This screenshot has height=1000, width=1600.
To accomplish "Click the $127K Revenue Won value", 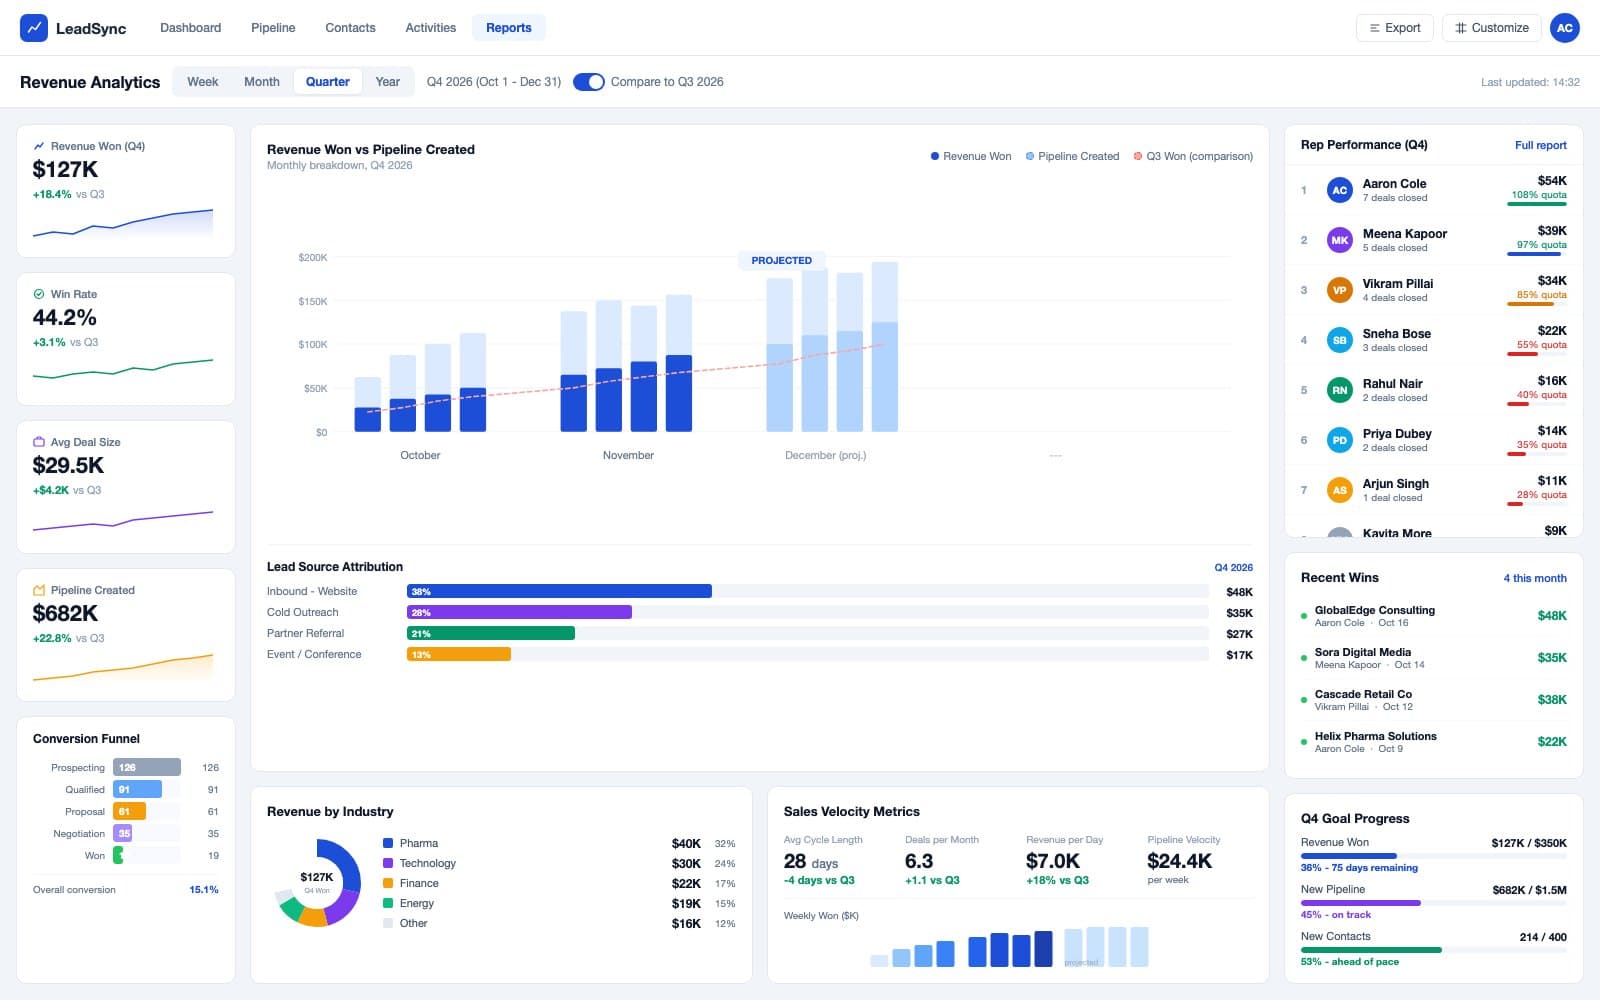I will (66, 169).
